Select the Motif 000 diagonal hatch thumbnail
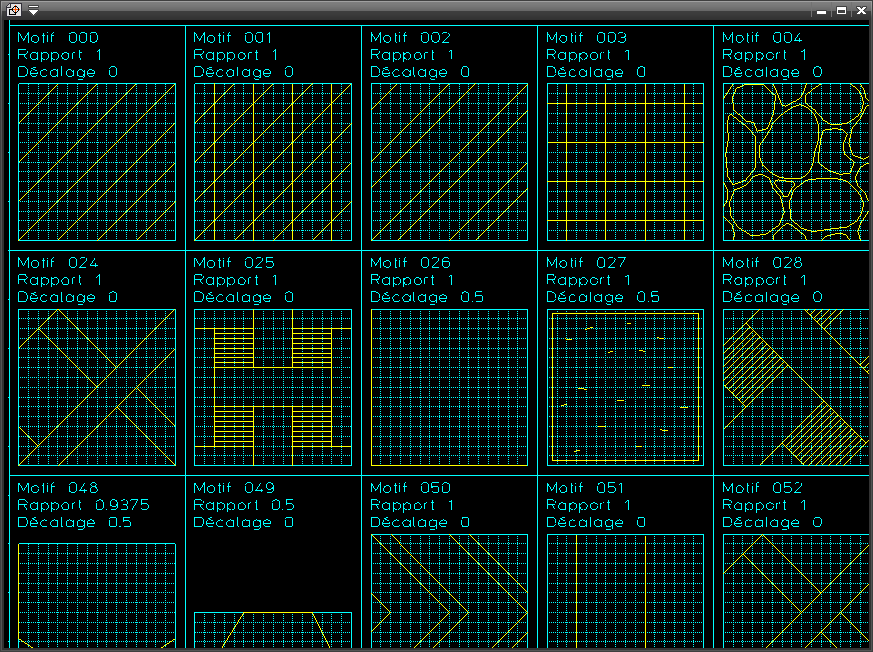Viewport: 873px width, 652px height. (x=97, y=162)
